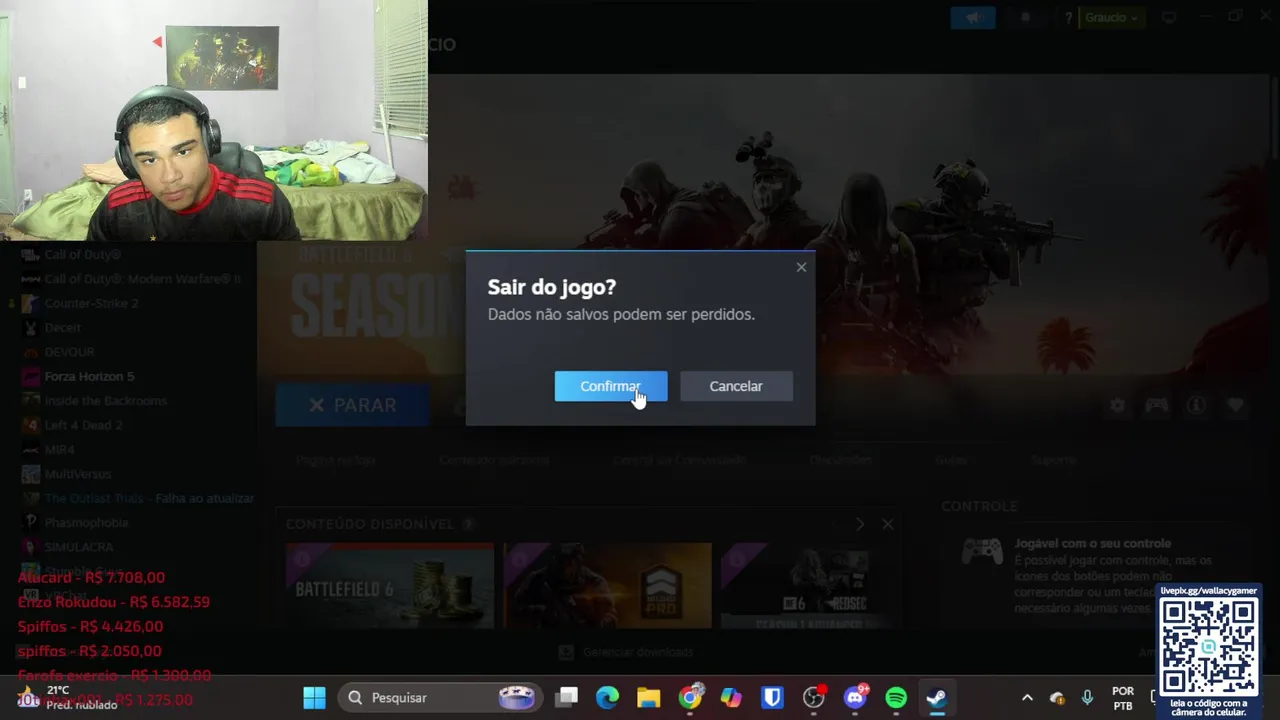Viewport: 1280px width, 720px height.
Task: Select Phasmophobia in library list
Action: (86, 522)
